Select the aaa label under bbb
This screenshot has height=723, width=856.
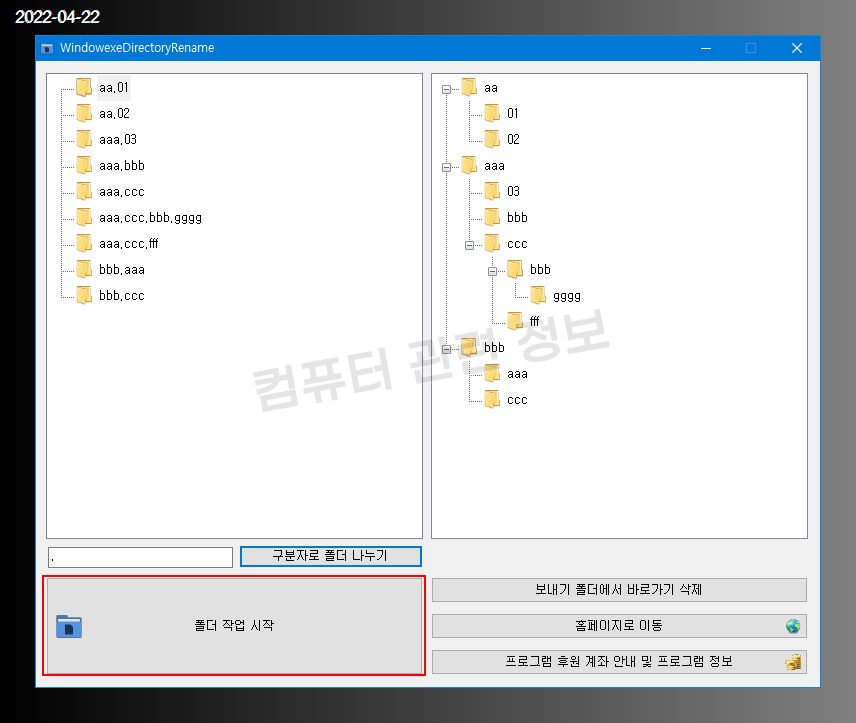[517, 374]
